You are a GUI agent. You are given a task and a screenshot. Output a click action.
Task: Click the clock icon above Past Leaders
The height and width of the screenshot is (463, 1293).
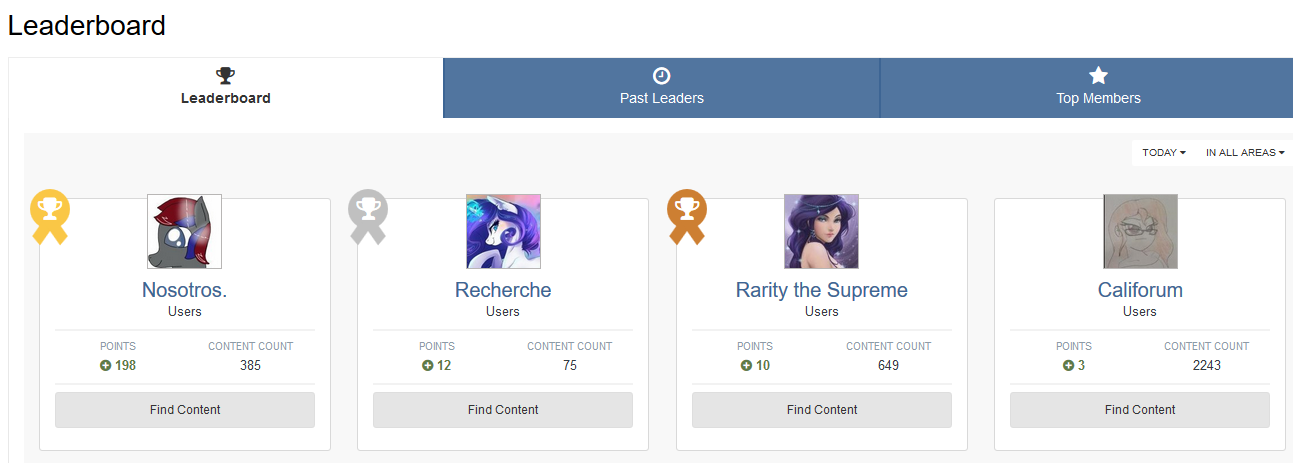(661, 76)
